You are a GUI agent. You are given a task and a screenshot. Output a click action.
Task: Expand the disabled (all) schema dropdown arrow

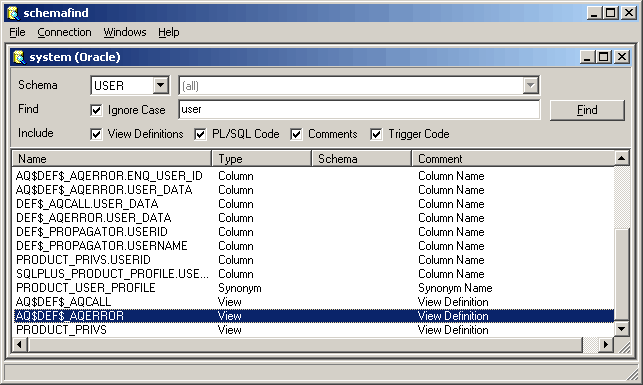point(530,86)
